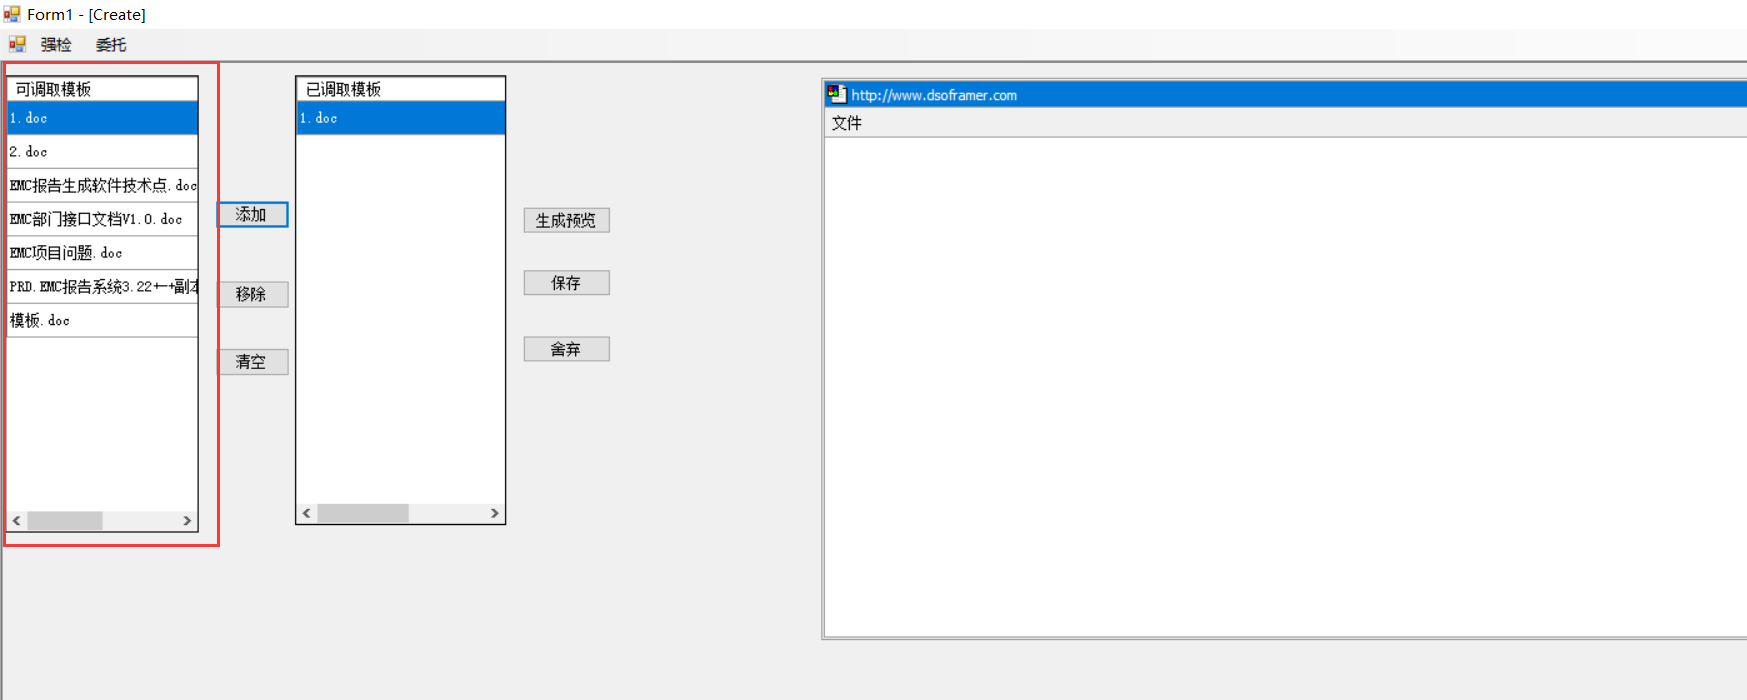Click the 保存 button

[566, 283]
